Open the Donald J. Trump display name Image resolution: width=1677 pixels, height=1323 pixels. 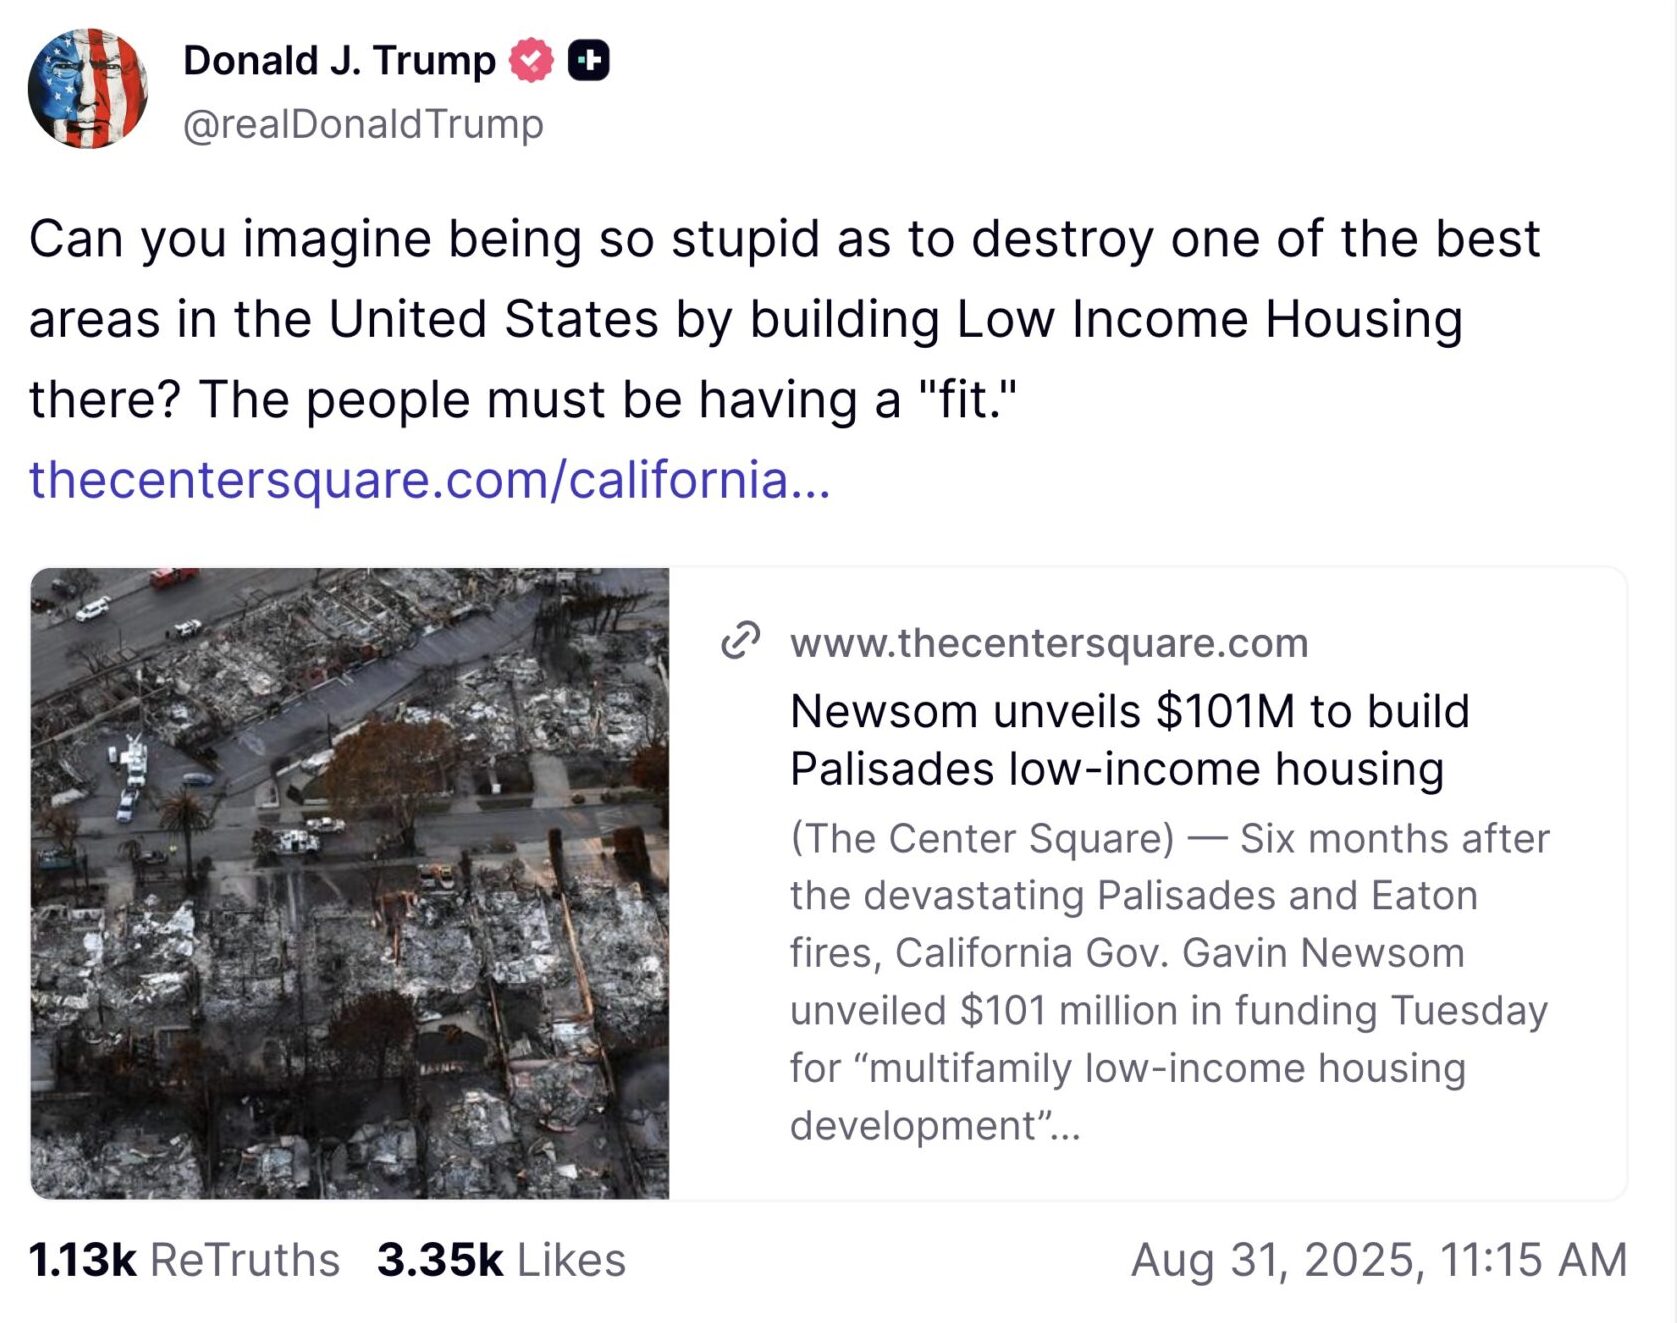click(339, 61)
